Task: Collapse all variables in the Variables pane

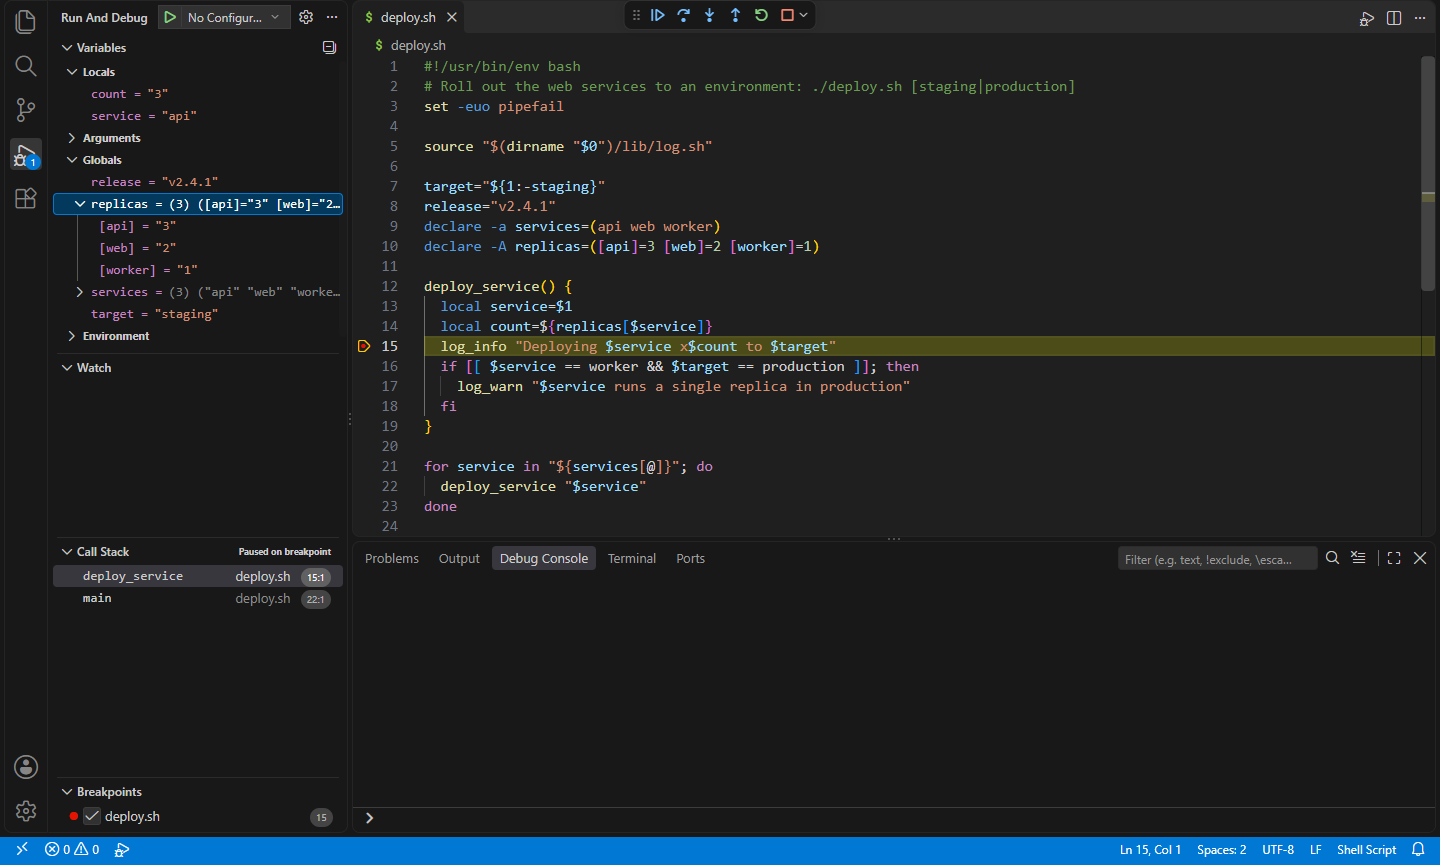Action: [x=329, y=47]
